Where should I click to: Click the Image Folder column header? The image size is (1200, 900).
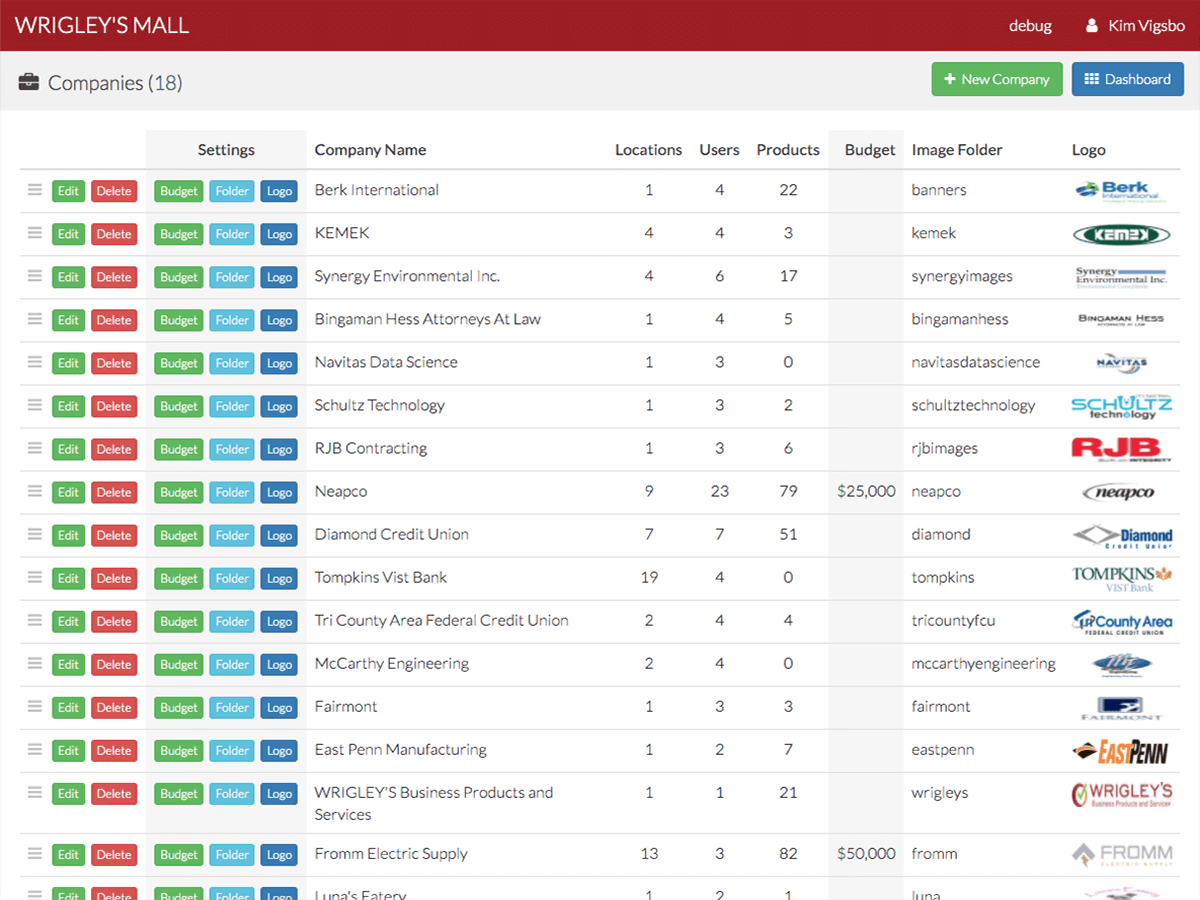pos(957,150)
